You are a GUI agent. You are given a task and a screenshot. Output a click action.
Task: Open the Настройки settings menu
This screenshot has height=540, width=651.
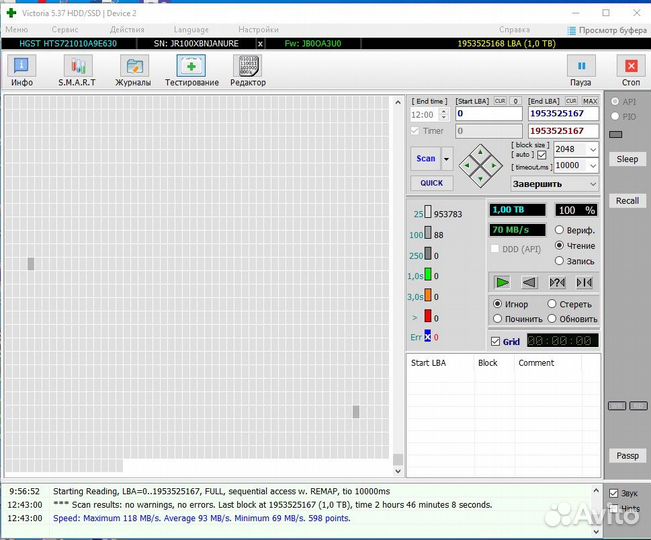pyautogui.click(x=259, y=30)
